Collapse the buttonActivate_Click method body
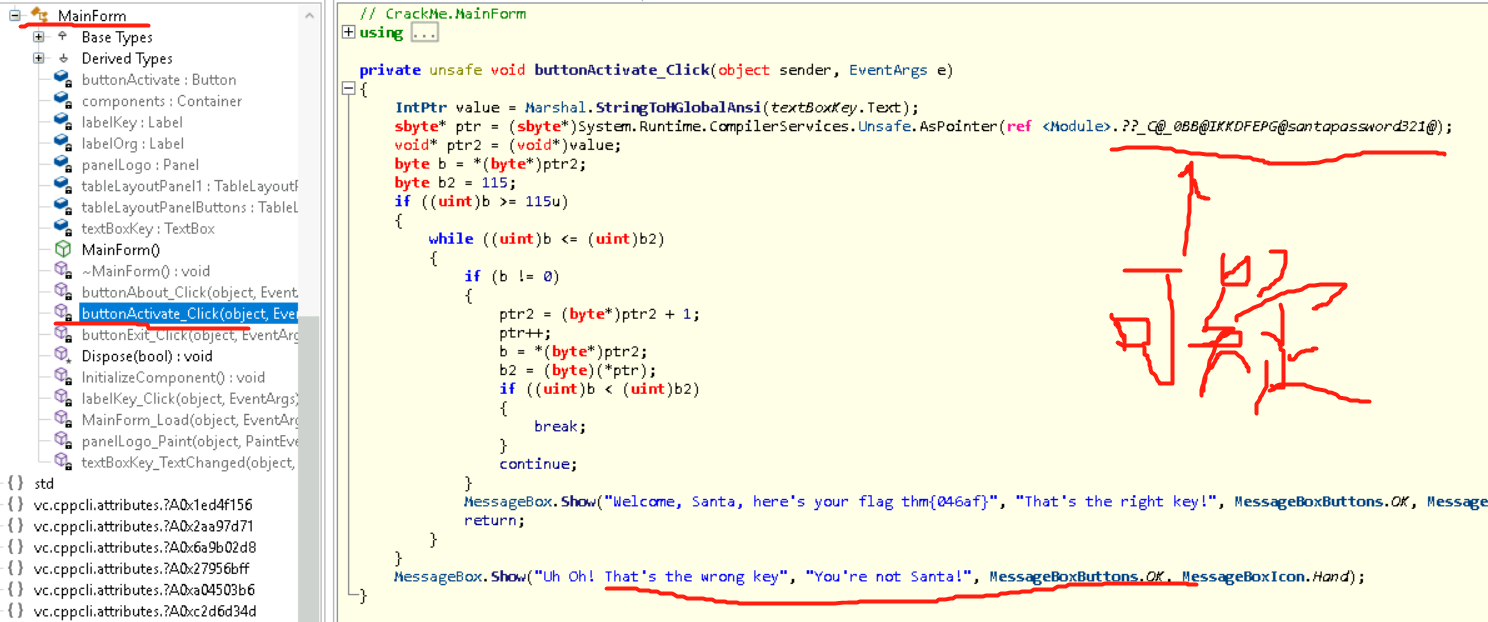This screenshot has height=622, width=1488. (x=348, y=88)
